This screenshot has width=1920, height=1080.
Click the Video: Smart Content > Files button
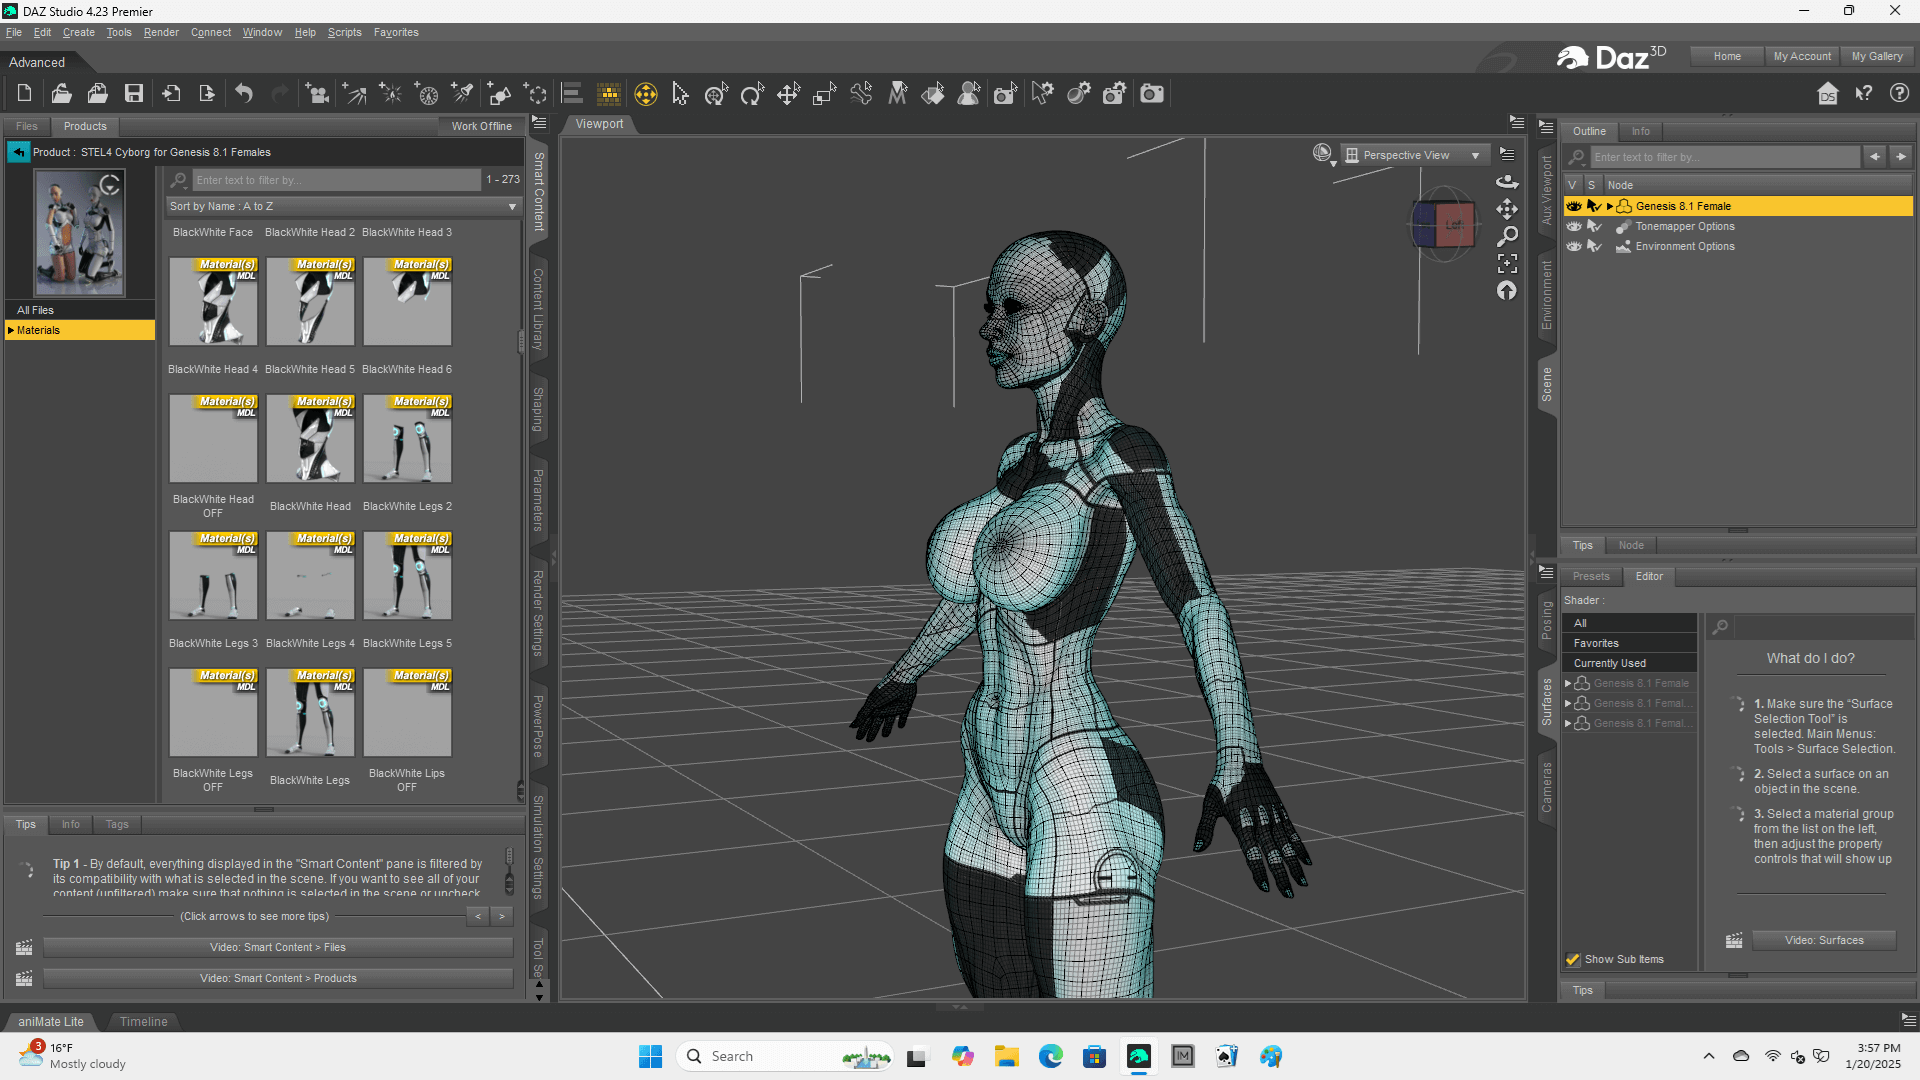tap(278, 948)
